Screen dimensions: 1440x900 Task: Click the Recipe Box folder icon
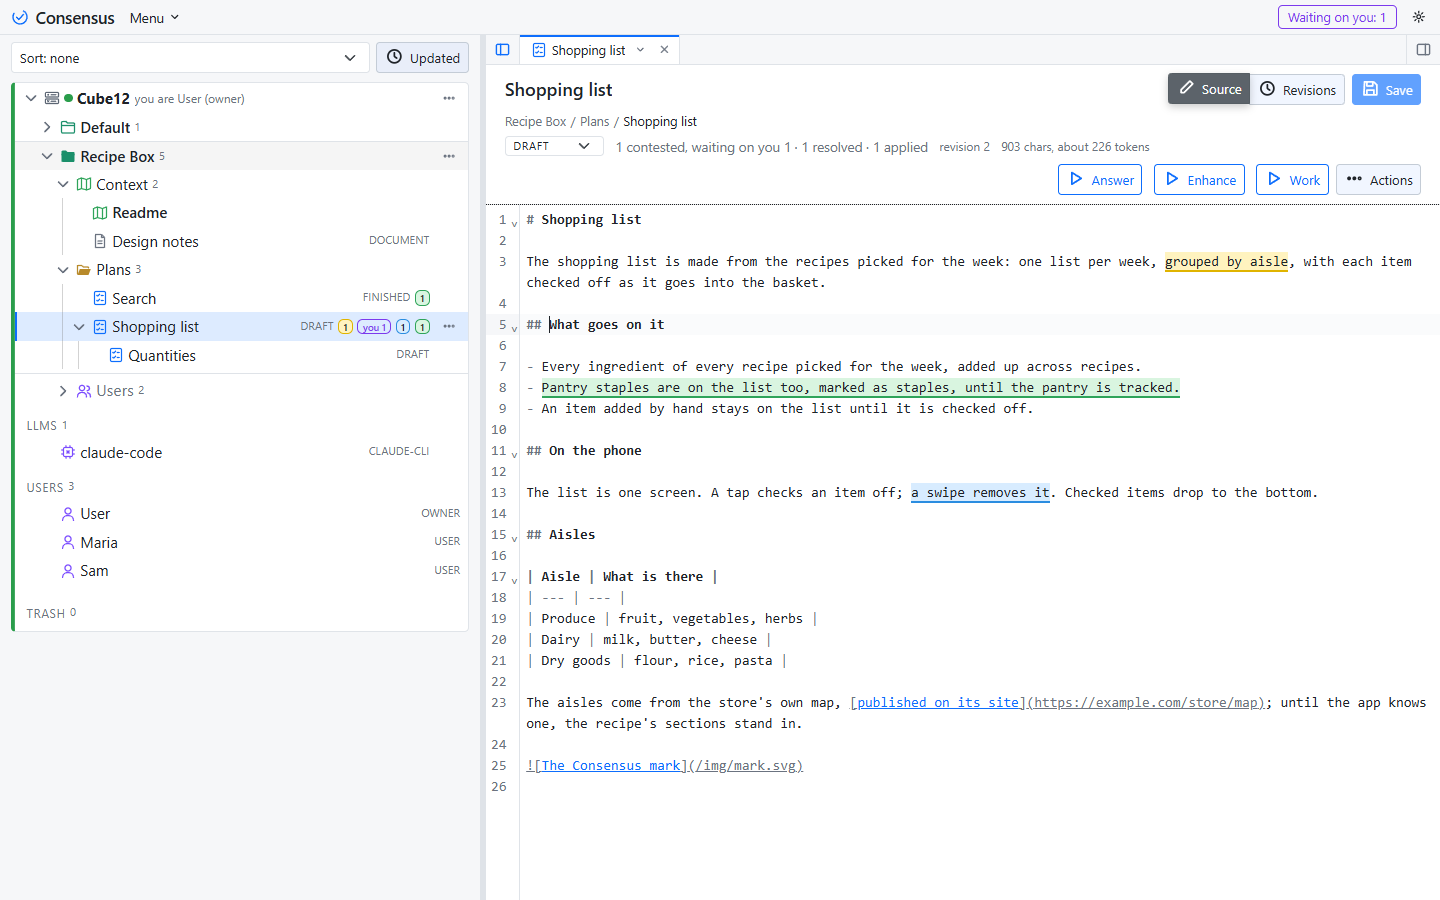pyautogui.click(x=68, y=156)
